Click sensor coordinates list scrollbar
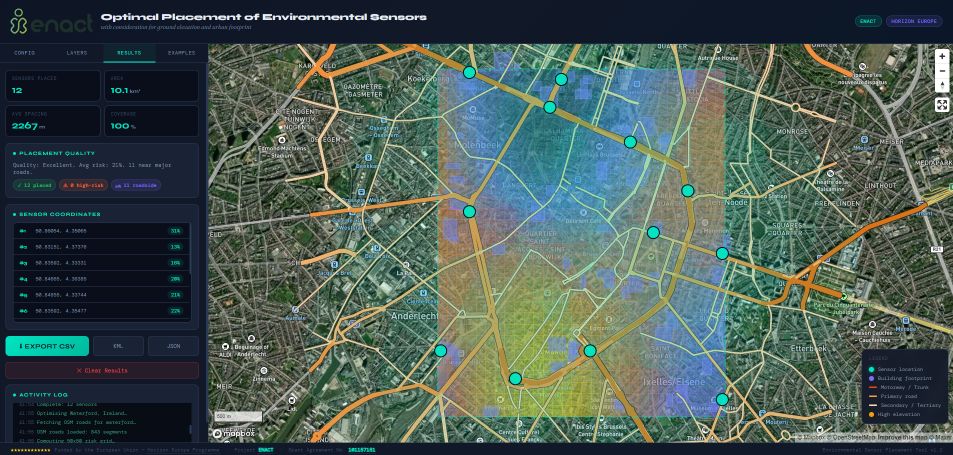This screenshot has width=953, height=455. pyautogui.click(x=190, y=248)
